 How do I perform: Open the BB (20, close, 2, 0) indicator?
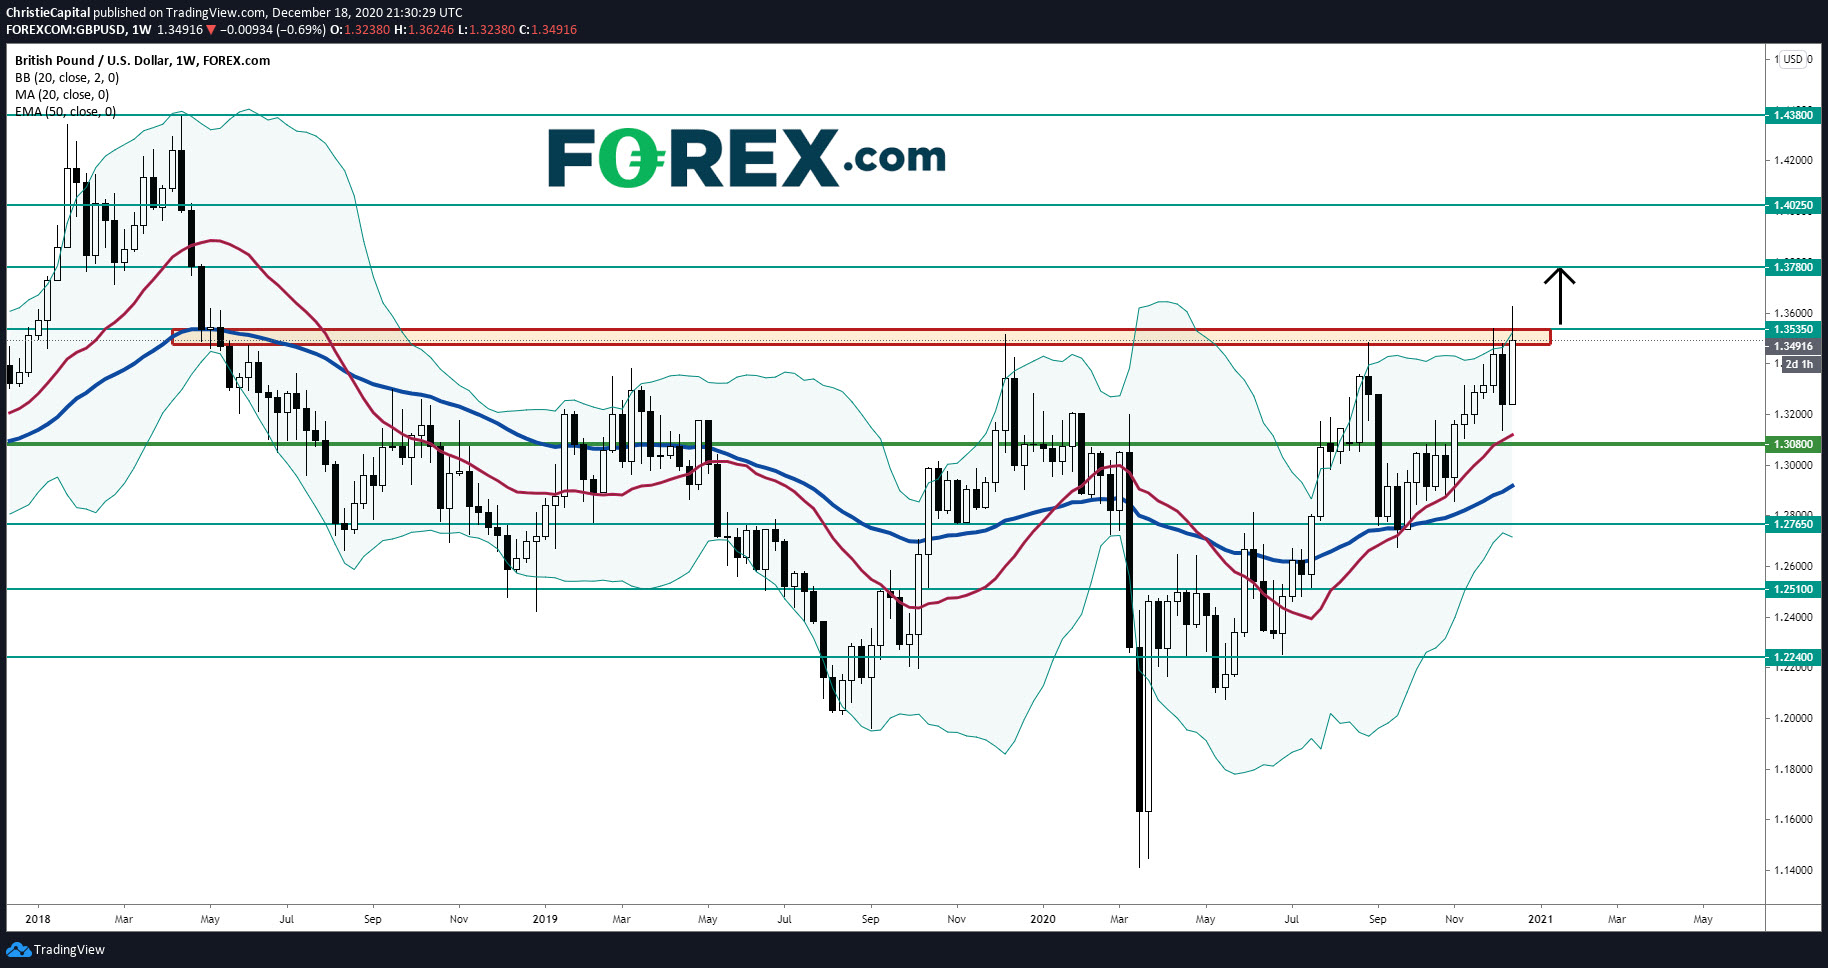click(67, 77)
